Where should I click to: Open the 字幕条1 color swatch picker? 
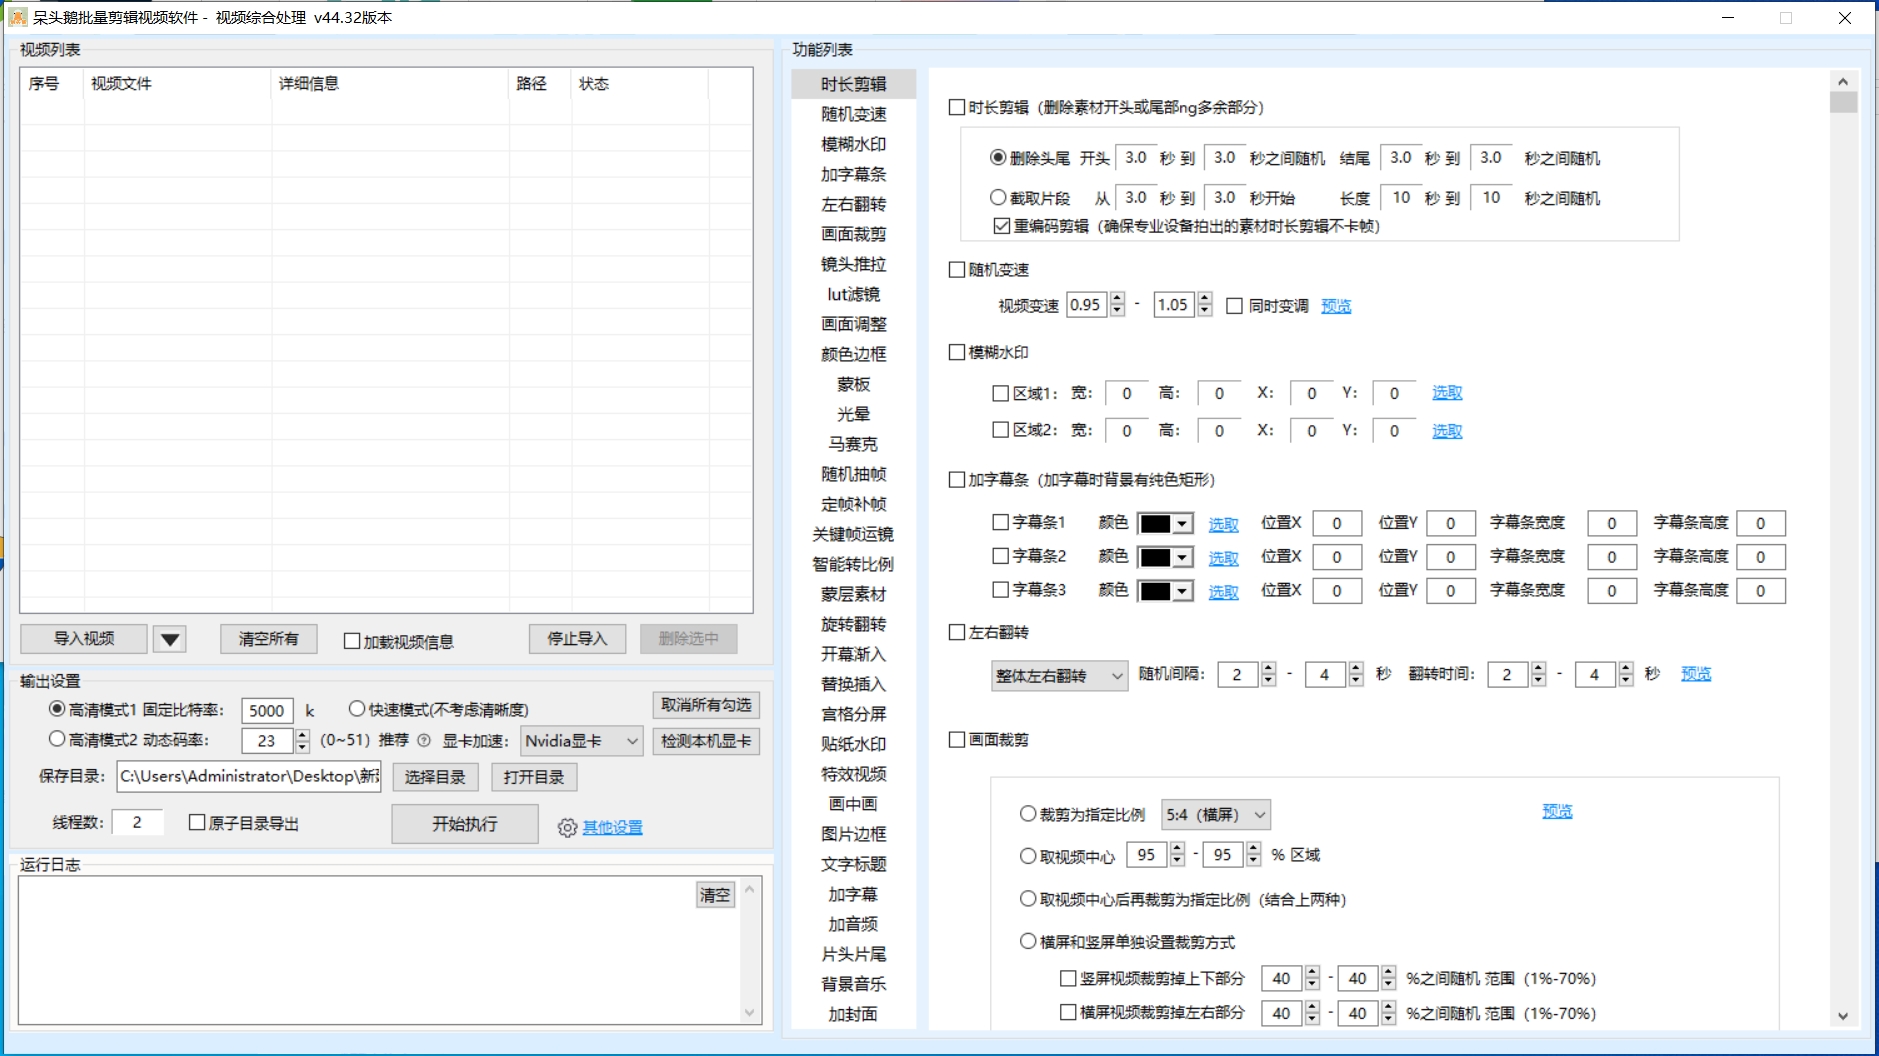pos(1166,522)
